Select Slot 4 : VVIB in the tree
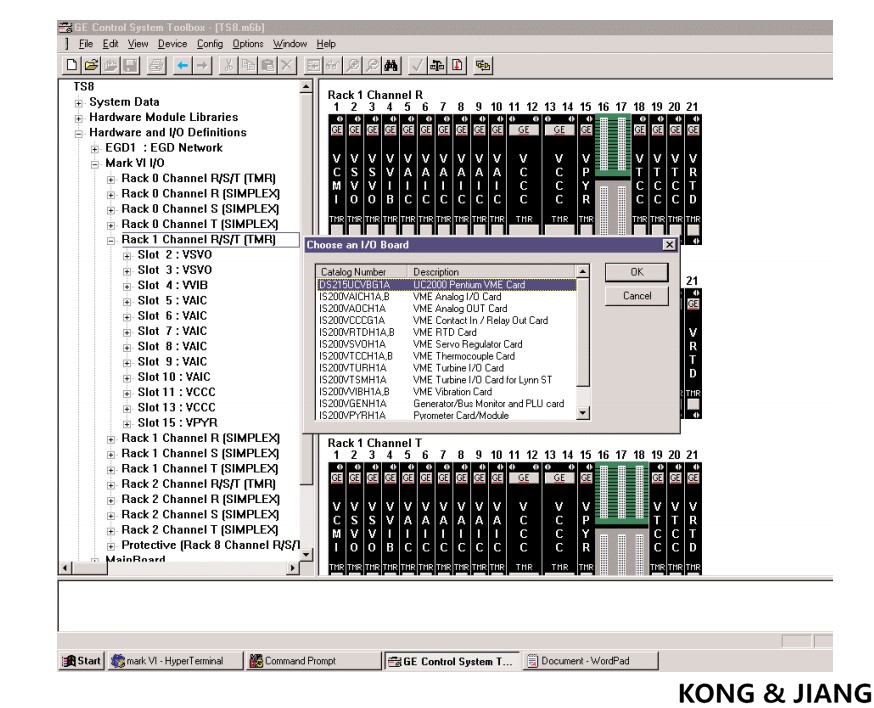Image resolution: width=874 pixels, height=708 pixels. (x=172, y=285)
